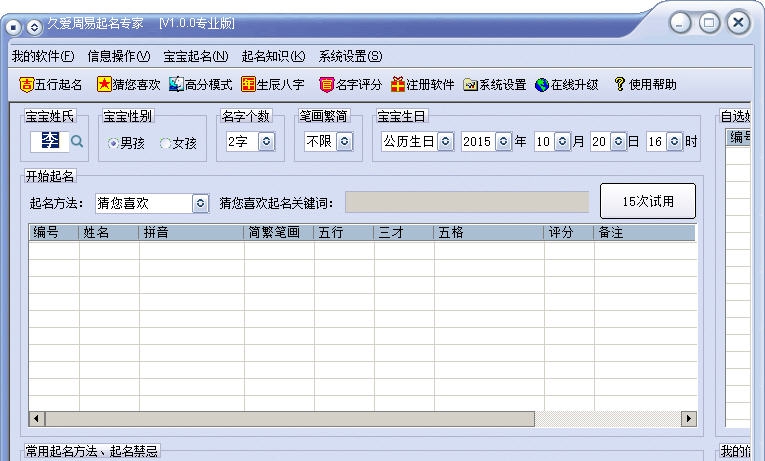Open the 信息操作(V) menu

[119, 56]
